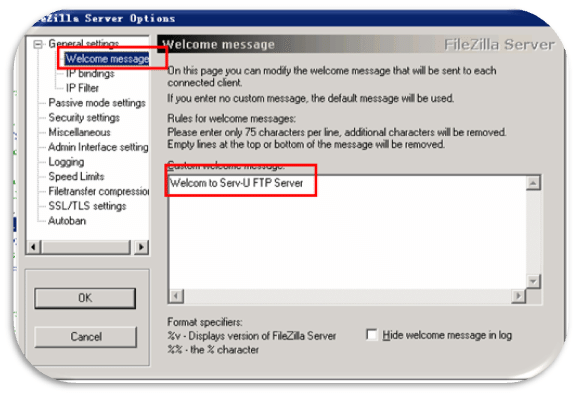Open Security settings page
Viewport: 577px width, 397px height.
(84, 117)
